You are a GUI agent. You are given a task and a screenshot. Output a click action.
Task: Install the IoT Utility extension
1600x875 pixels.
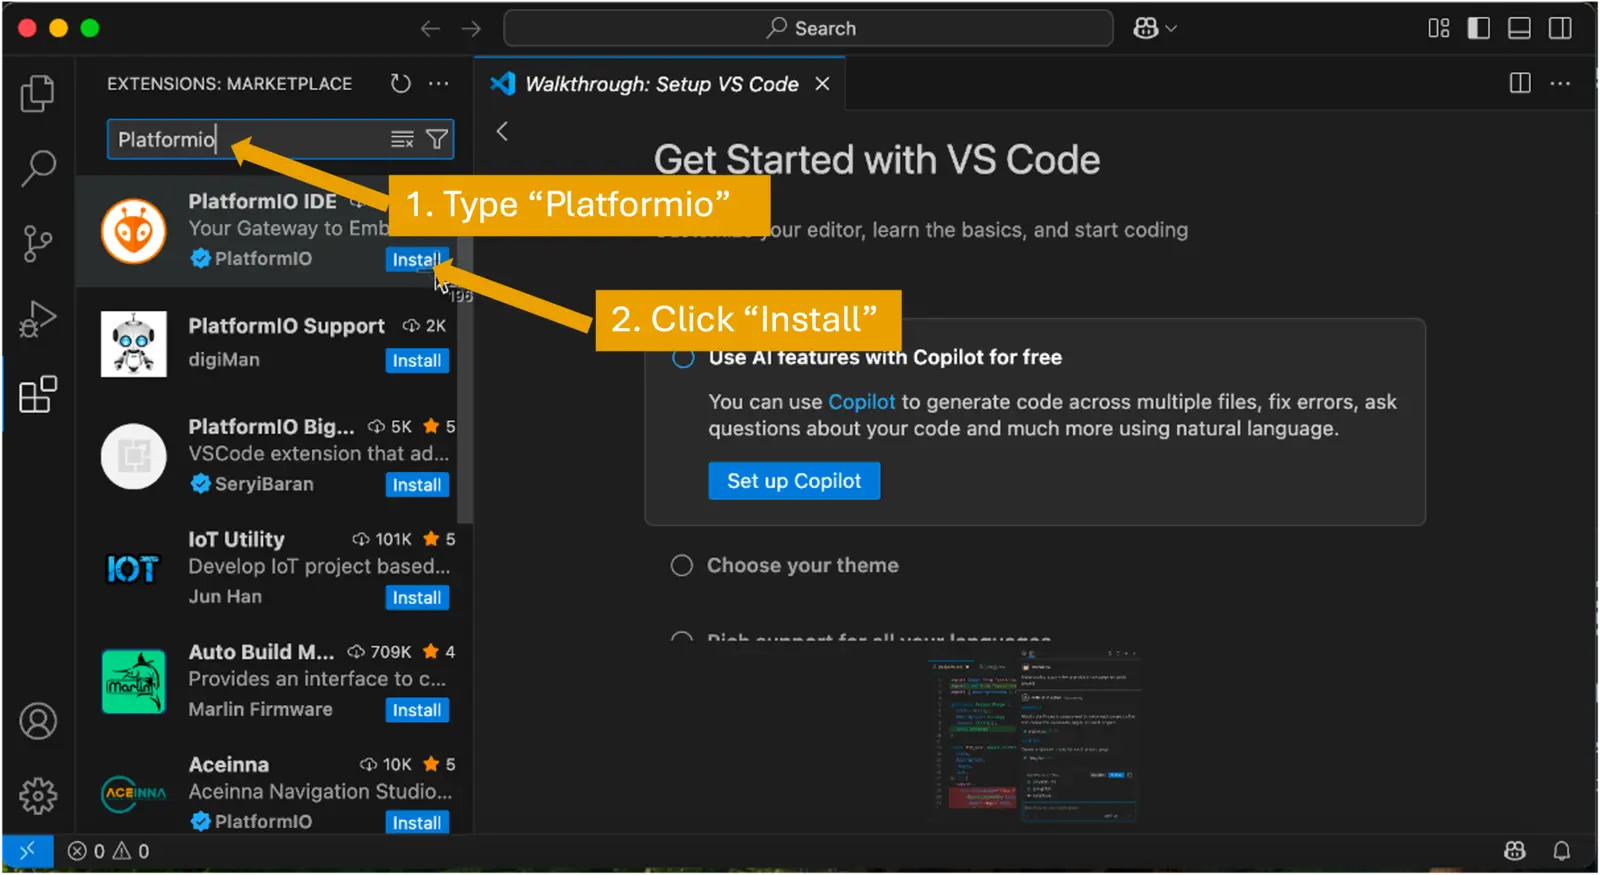tap(417, 598)
